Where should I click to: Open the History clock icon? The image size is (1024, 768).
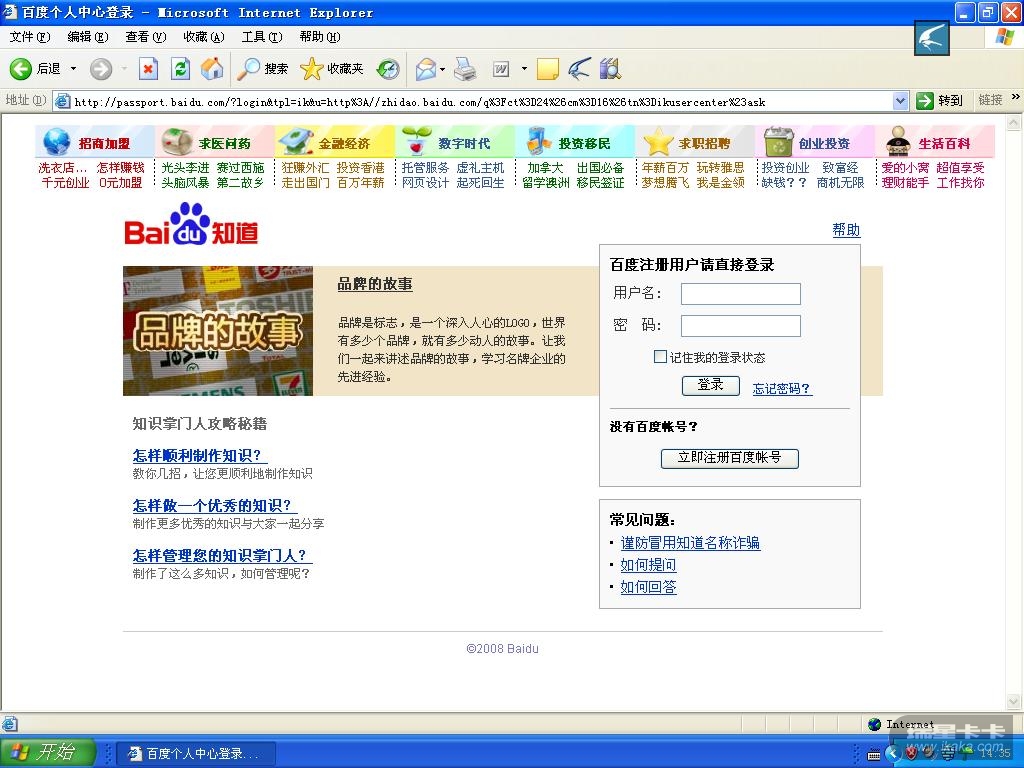tap(389, 69)
